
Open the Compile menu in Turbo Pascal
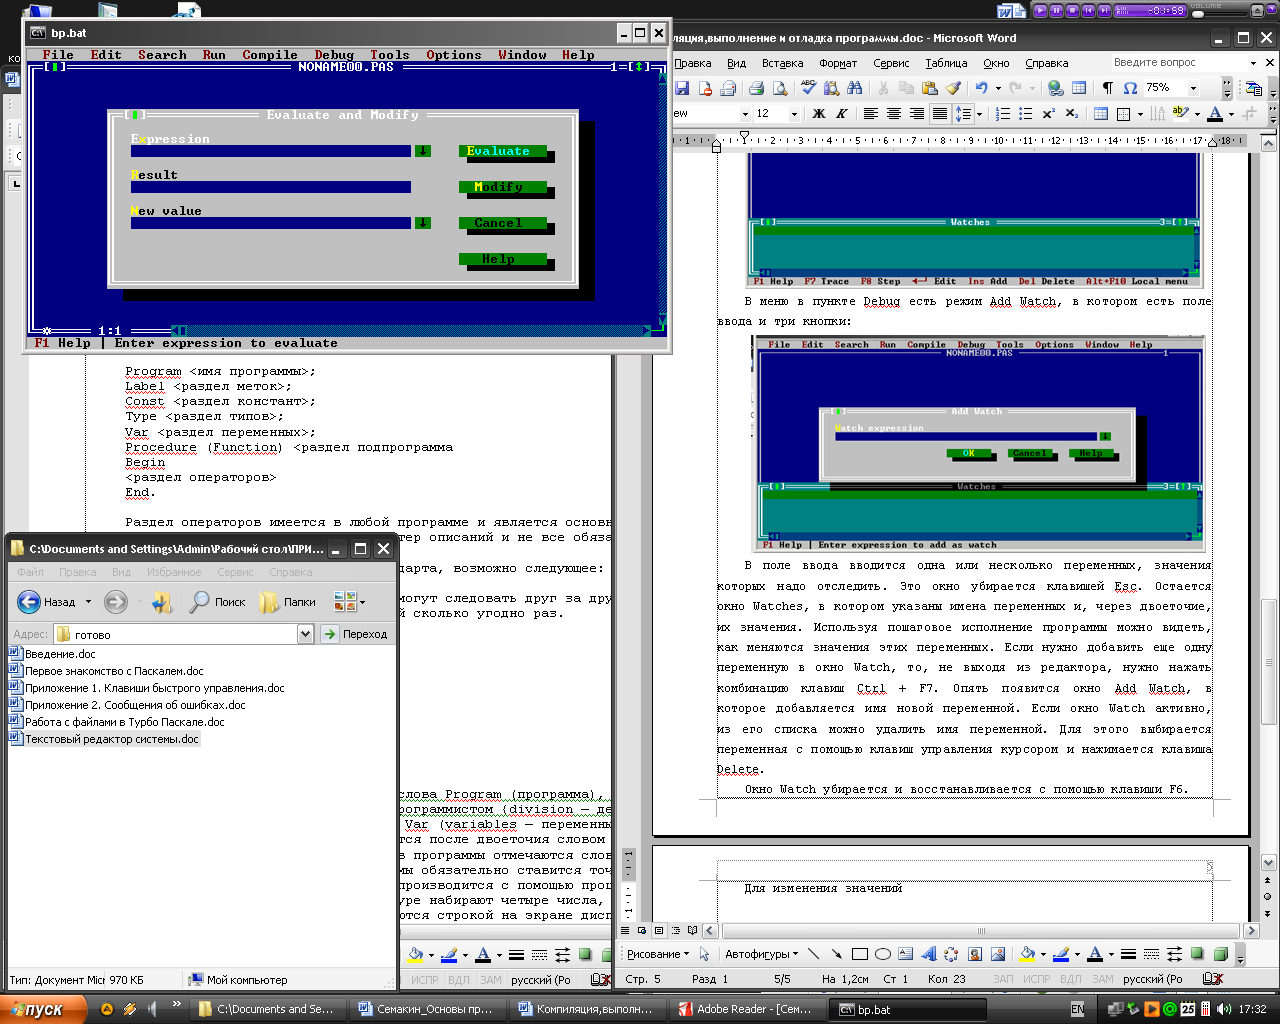point(270,55)
